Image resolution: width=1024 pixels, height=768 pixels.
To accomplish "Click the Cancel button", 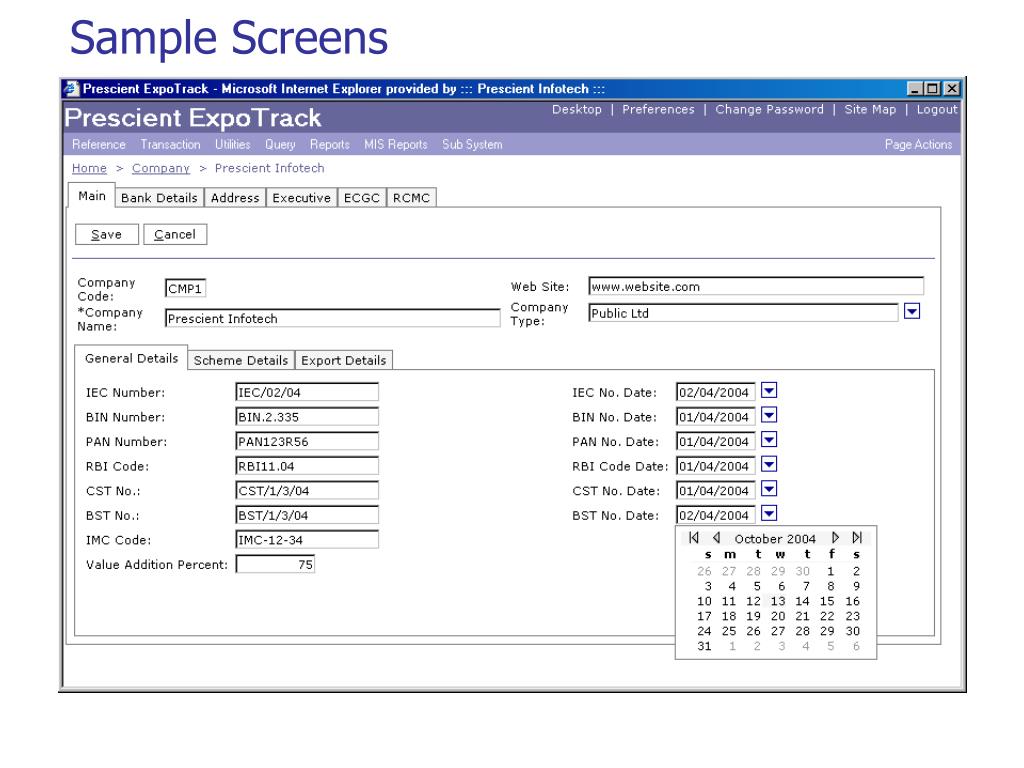I will click(x=175, y=234).
